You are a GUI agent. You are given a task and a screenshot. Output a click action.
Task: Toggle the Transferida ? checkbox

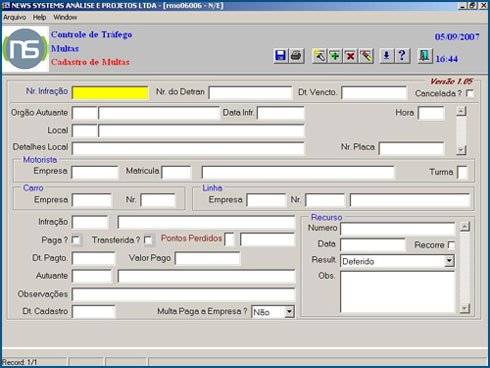coord(148,240)
